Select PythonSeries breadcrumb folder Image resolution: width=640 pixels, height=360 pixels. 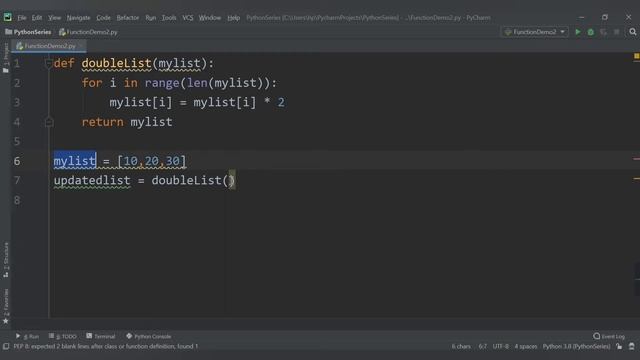[x=28, y=32]
